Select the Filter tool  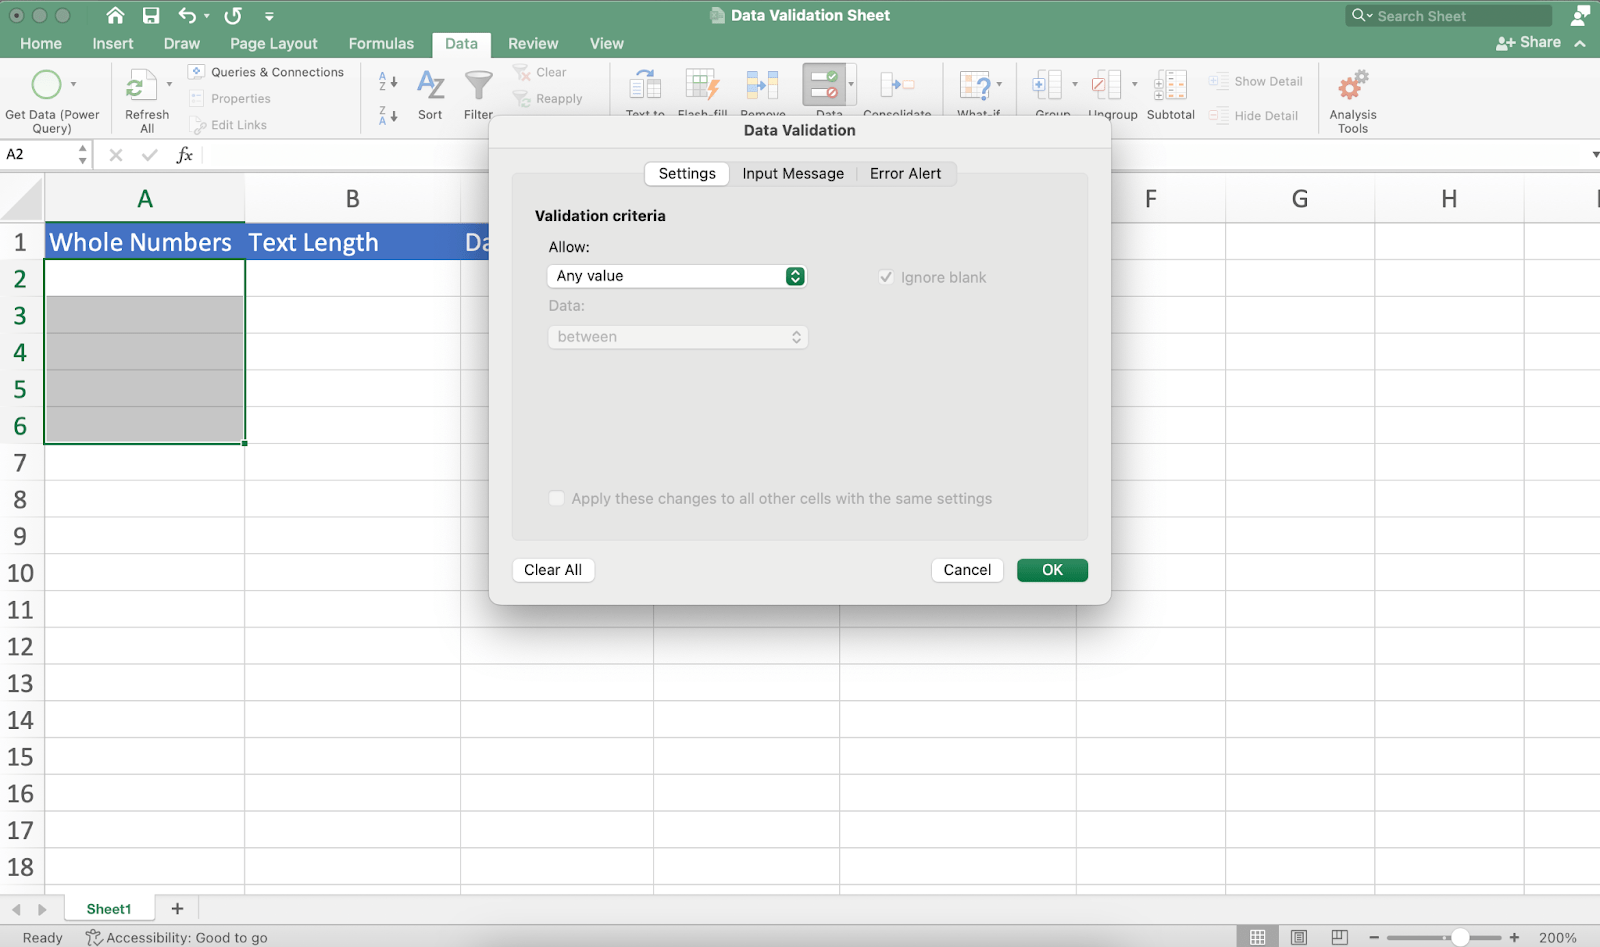click(x=477, y=95)
